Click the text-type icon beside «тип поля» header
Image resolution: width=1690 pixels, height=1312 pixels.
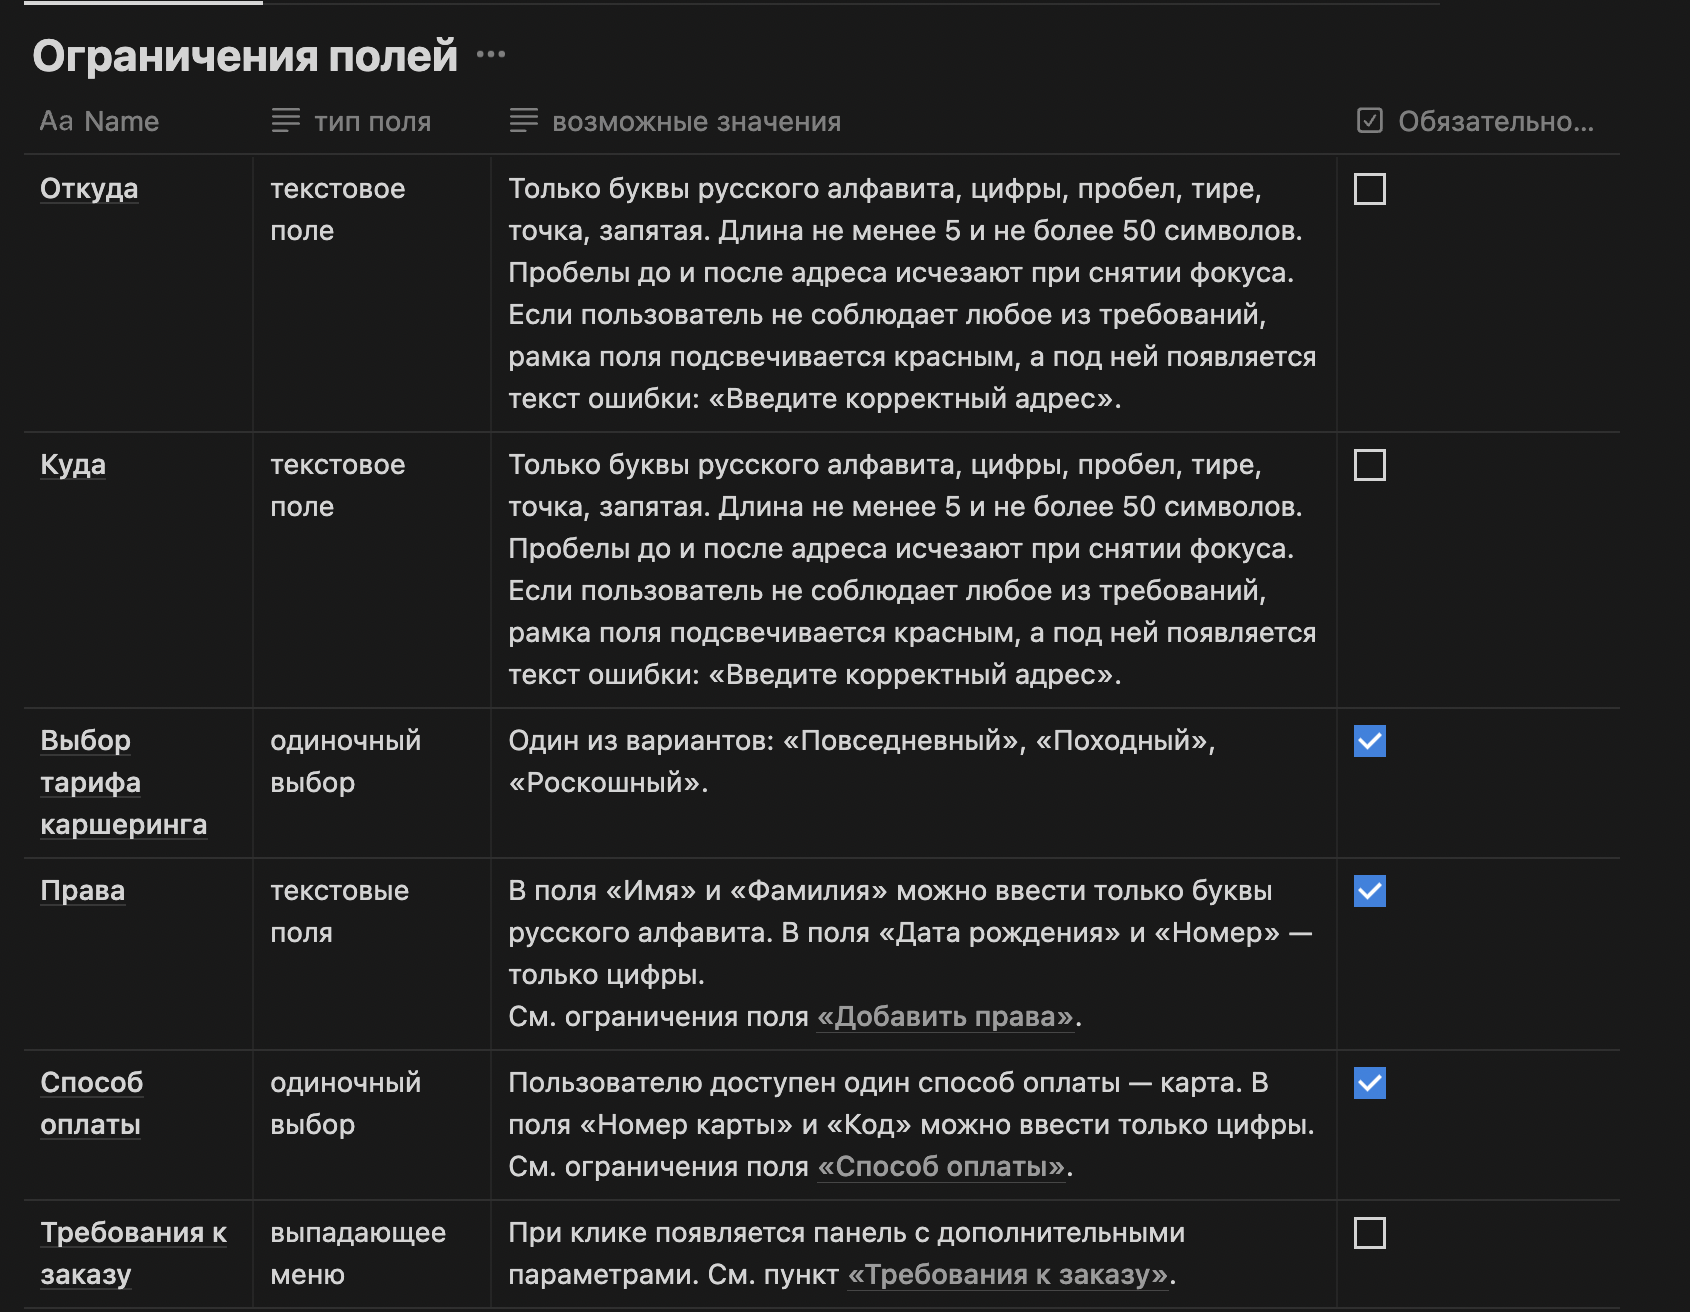point(284,121)
